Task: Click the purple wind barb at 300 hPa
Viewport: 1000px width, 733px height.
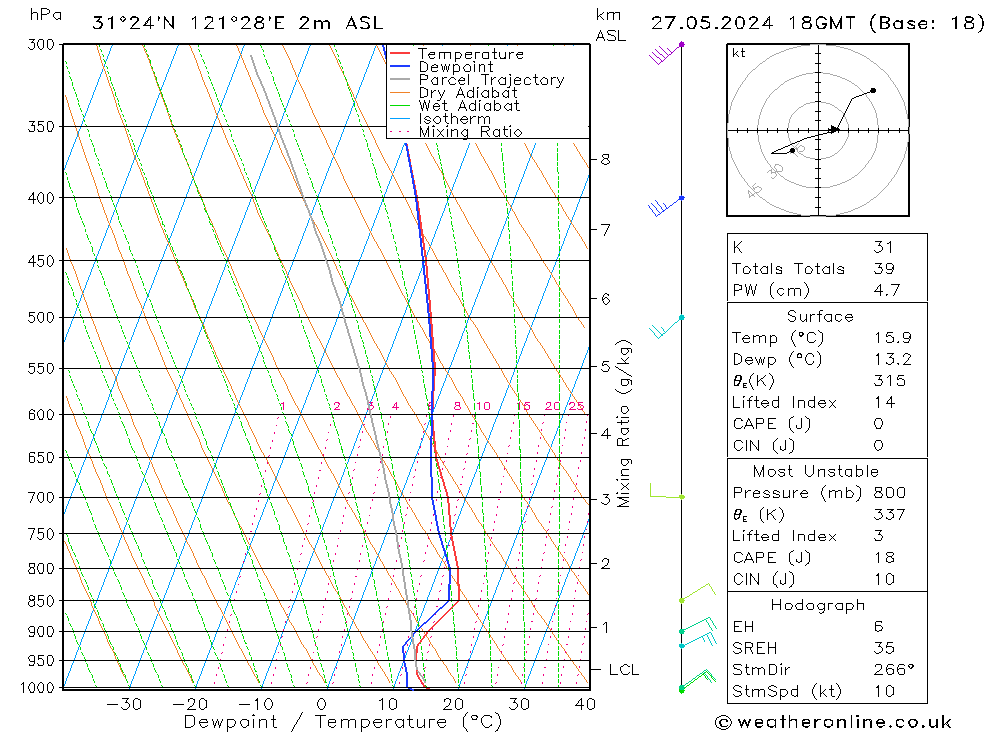Action: point(666,53)
